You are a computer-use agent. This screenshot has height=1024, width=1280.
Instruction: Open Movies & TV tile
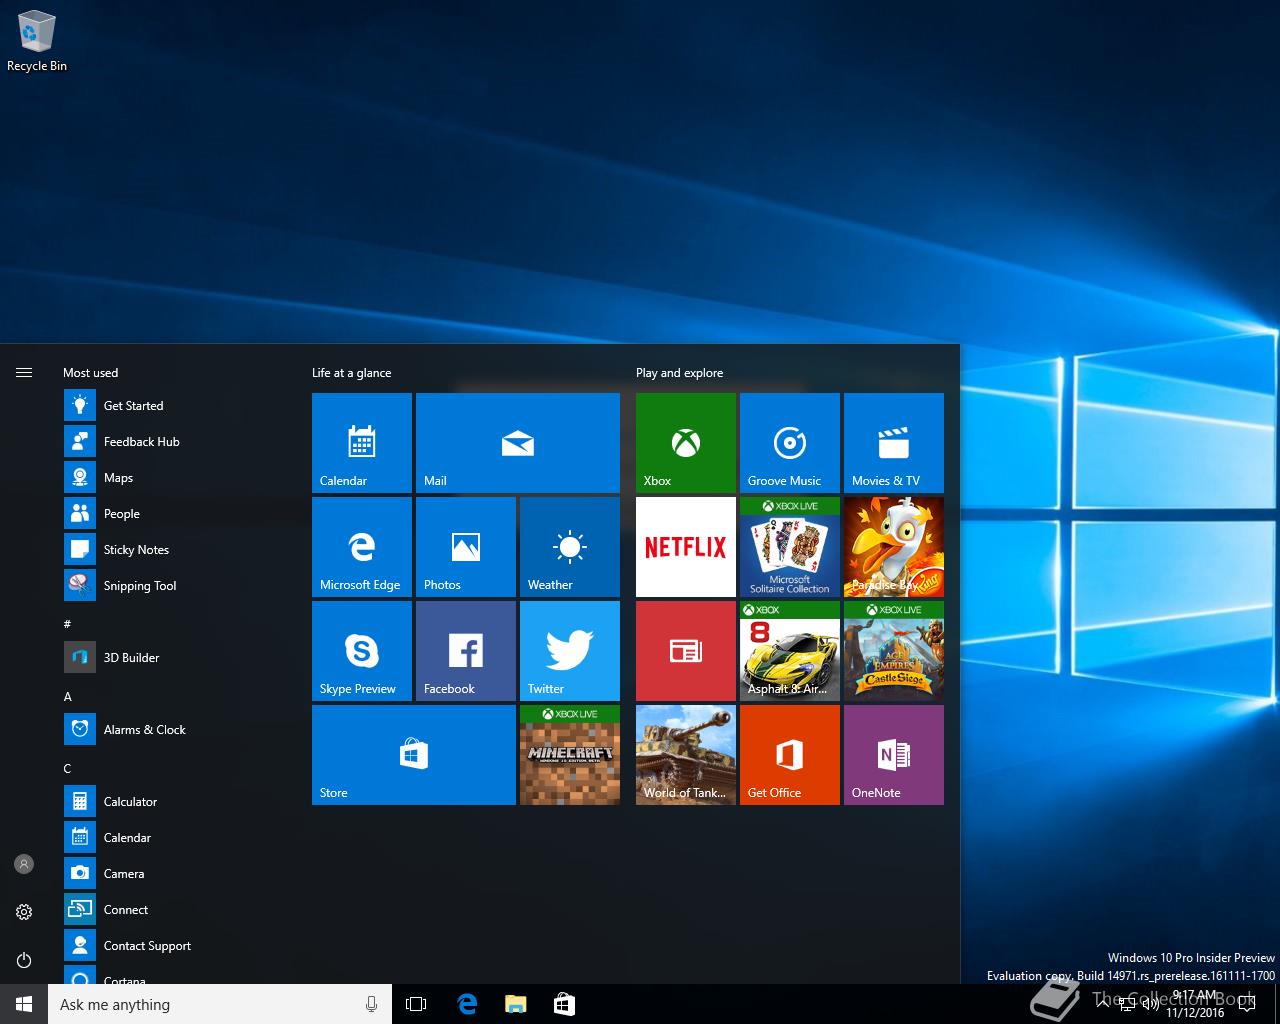point(894,443)
